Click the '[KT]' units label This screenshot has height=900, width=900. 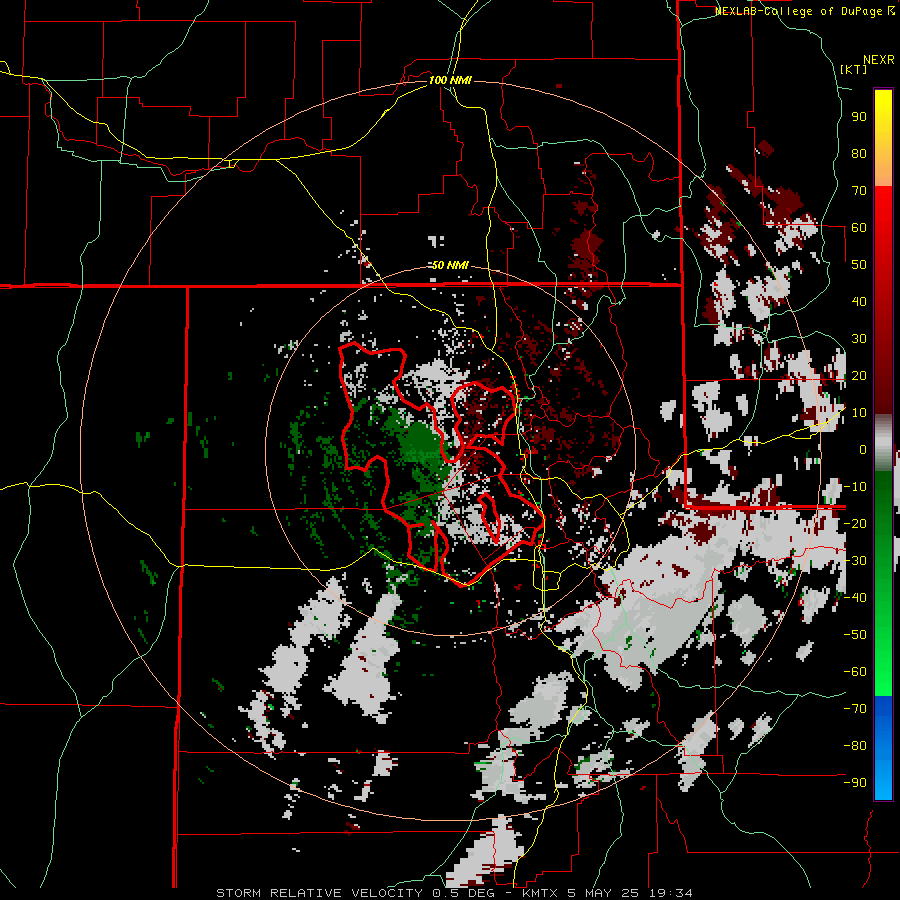[x=854, y=69]
